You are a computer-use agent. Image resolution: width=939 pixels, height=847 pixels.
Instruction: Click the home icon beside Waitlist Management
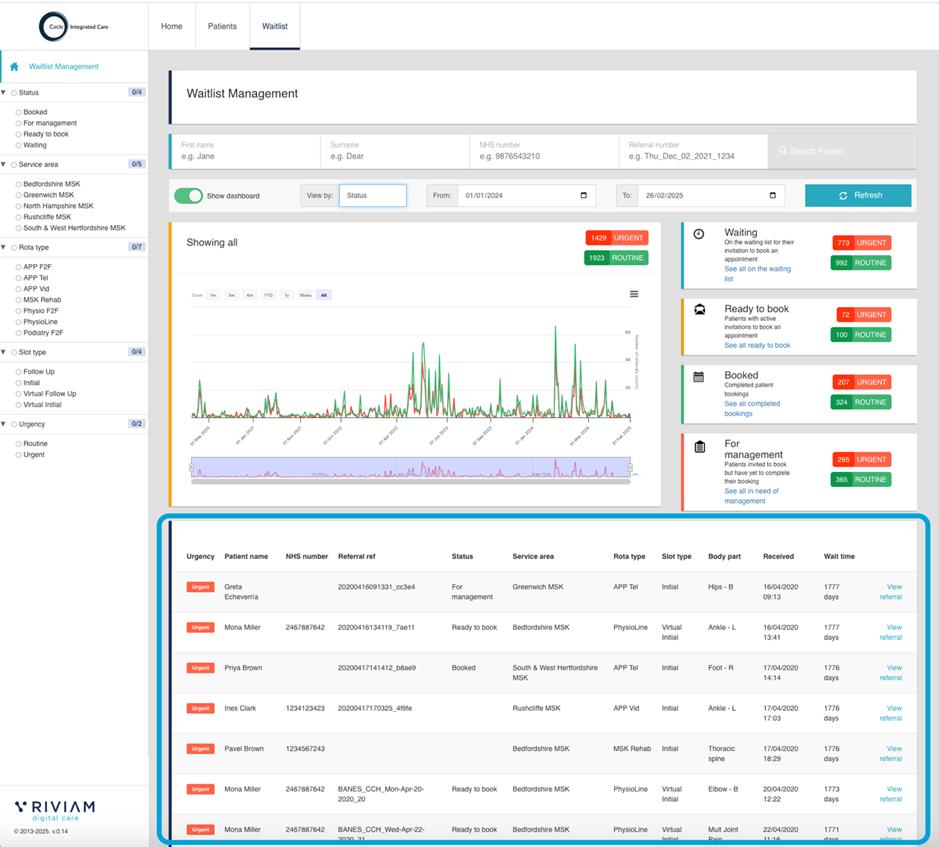coord(14,67)
